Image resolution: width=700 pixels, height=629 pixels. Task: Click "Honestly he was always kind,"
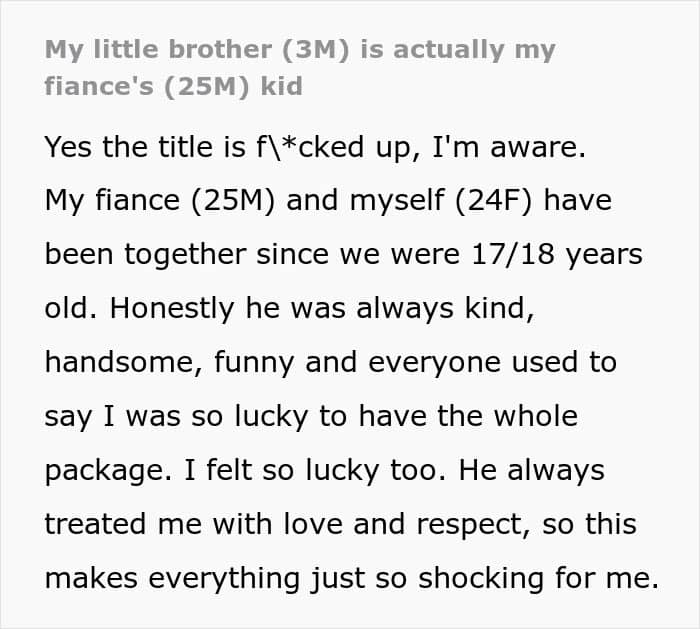click(322, 308)
